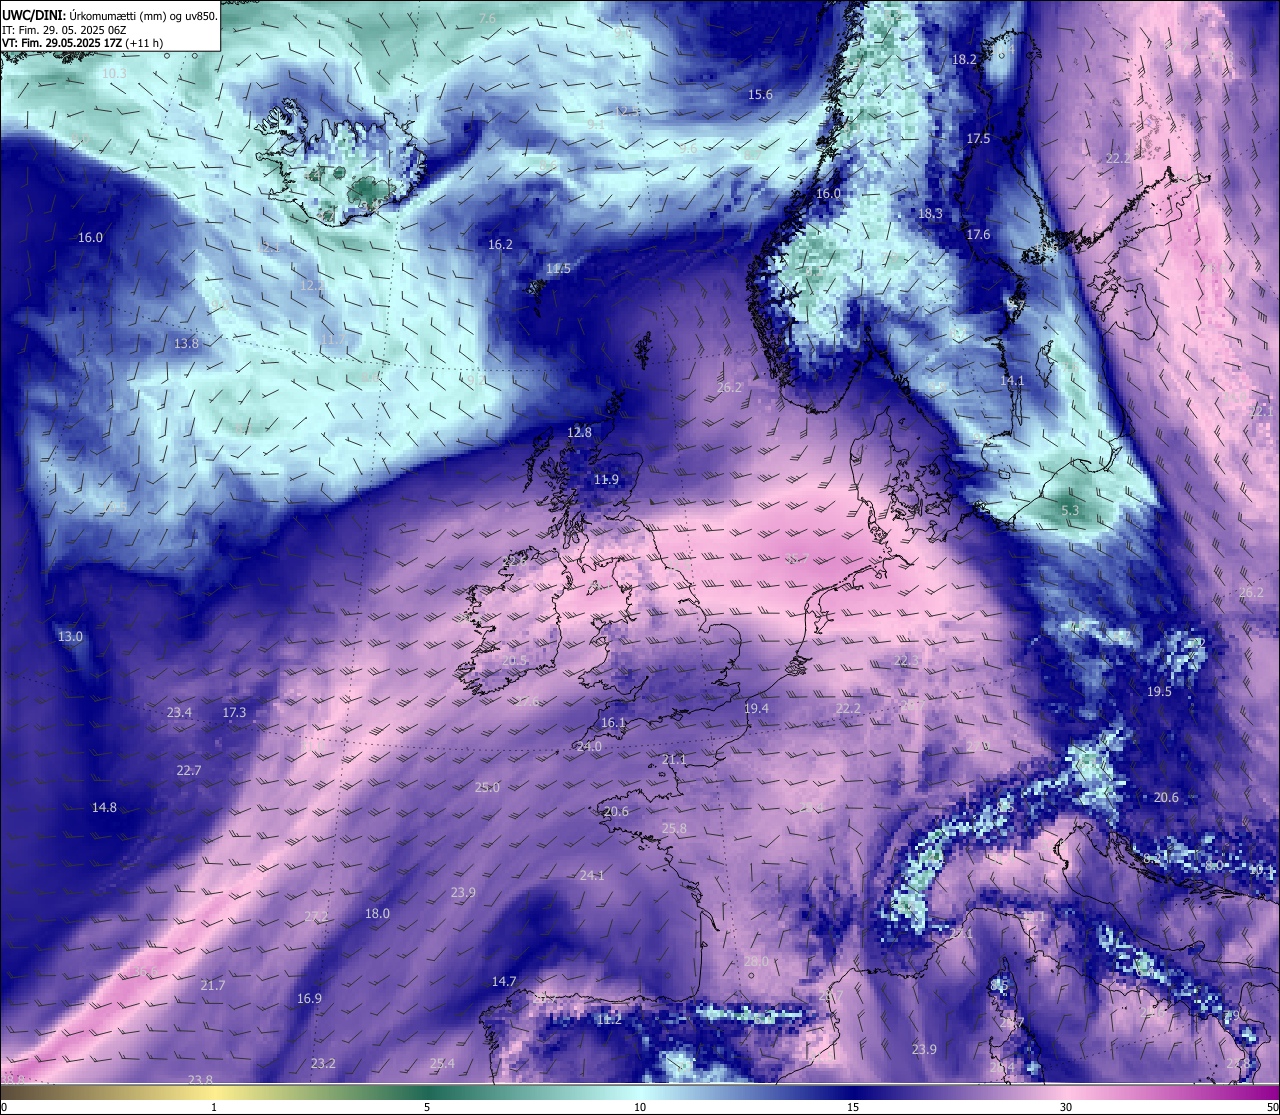Click the 16.2 value near the Faroes
This screenshot has height=1115, width=1280.
pyautogui.click(x=500, y=244)
